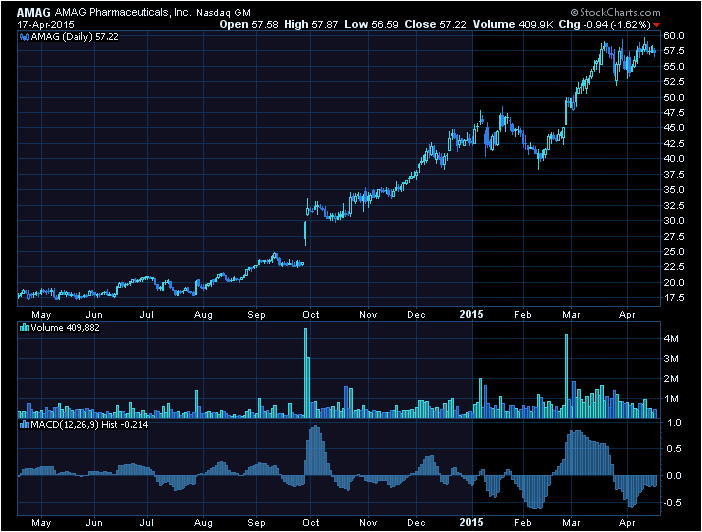Click the AMAG ticker symbol heading

[34, 13]
